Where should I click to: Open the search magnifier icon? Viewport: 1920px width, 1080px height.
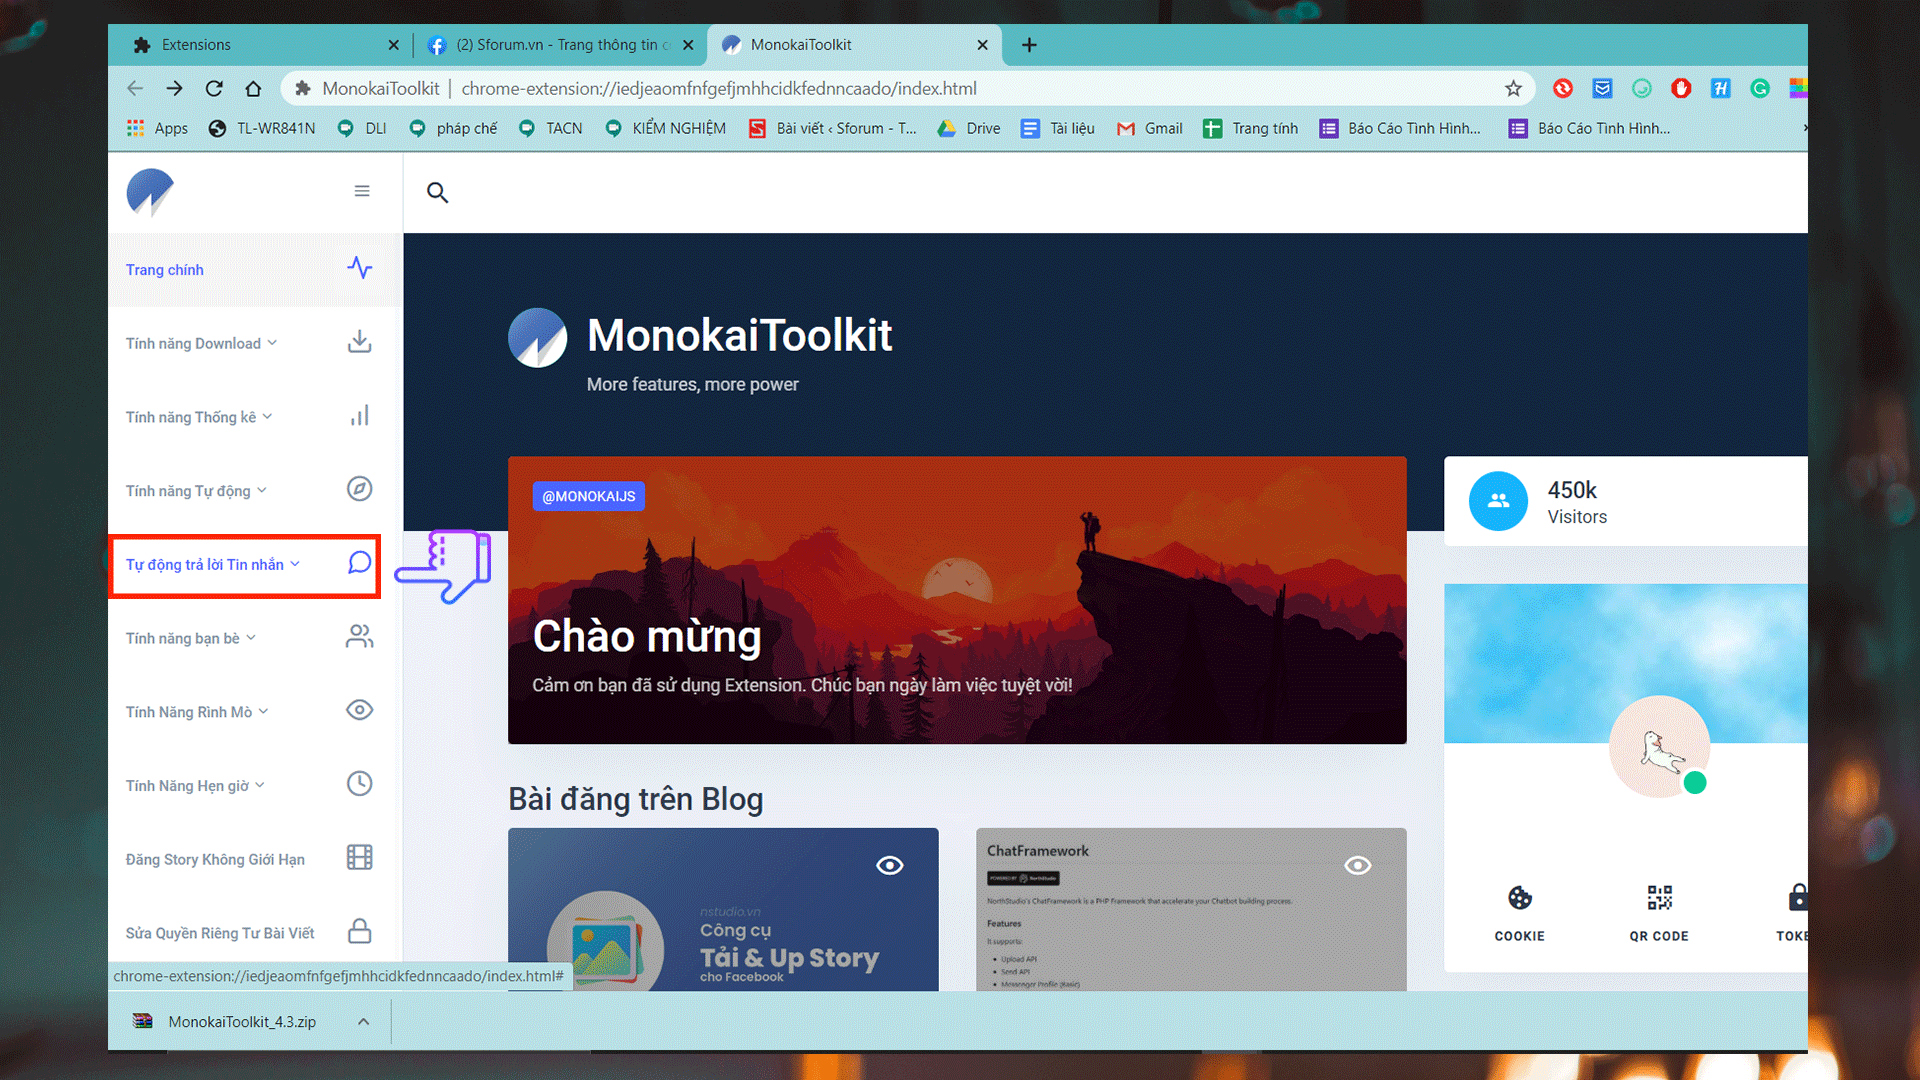[x=437, y=192]
